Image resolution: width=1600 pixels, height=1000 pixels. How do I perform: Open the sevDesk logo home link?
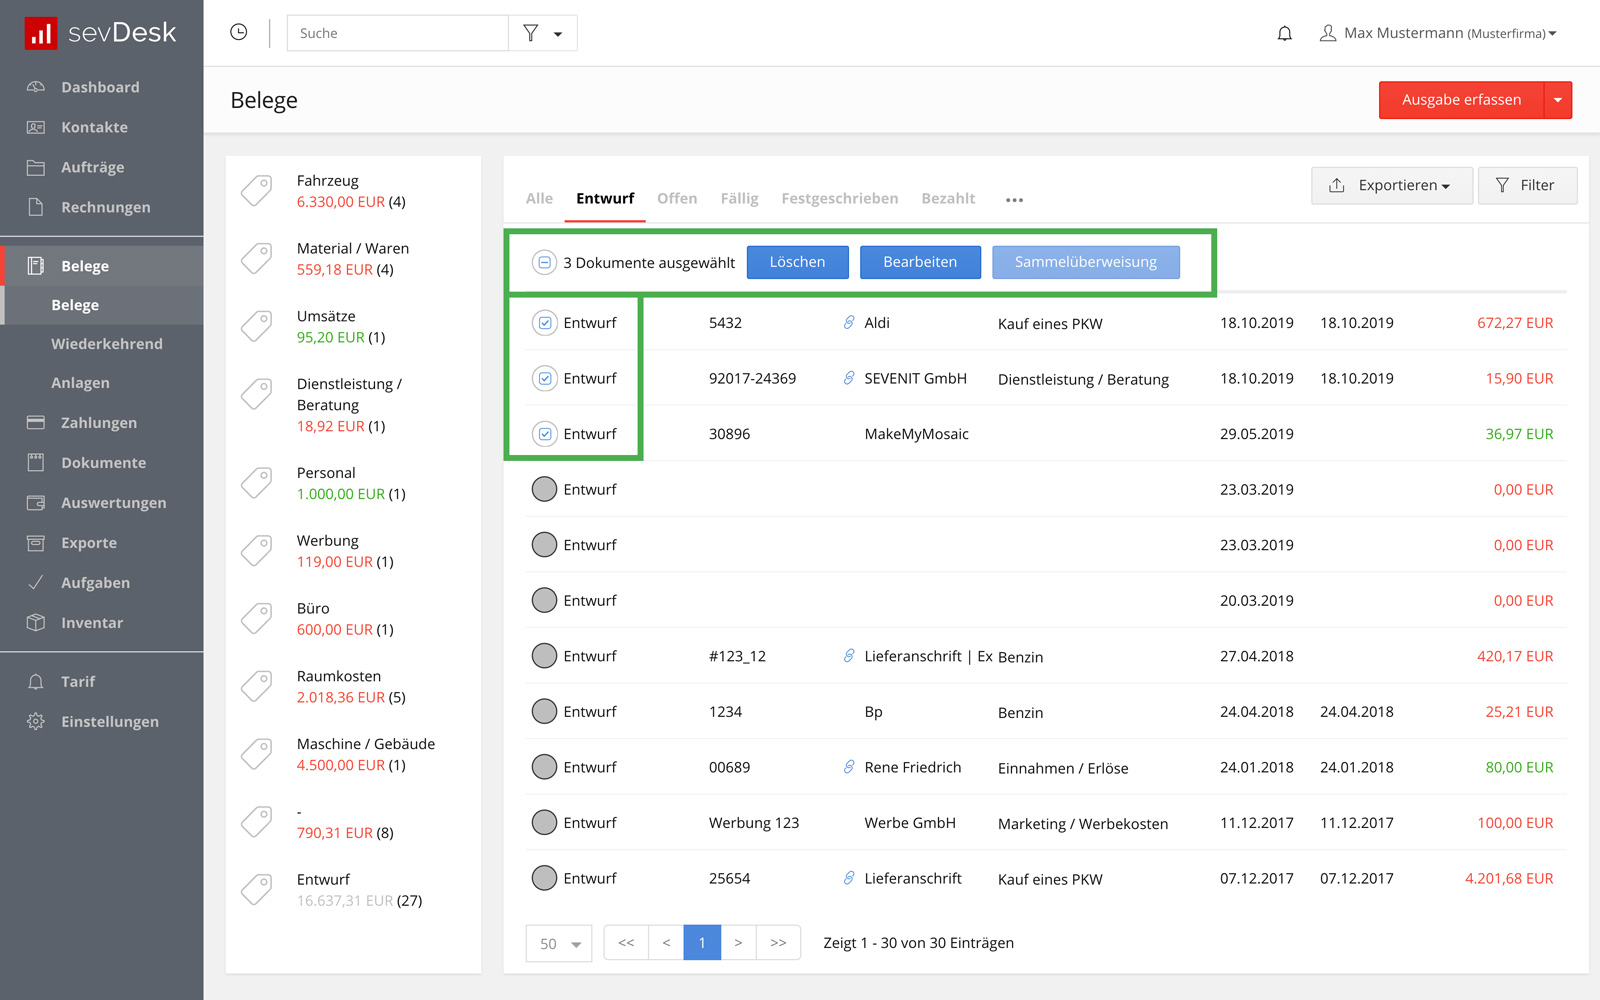pos(100,33)
